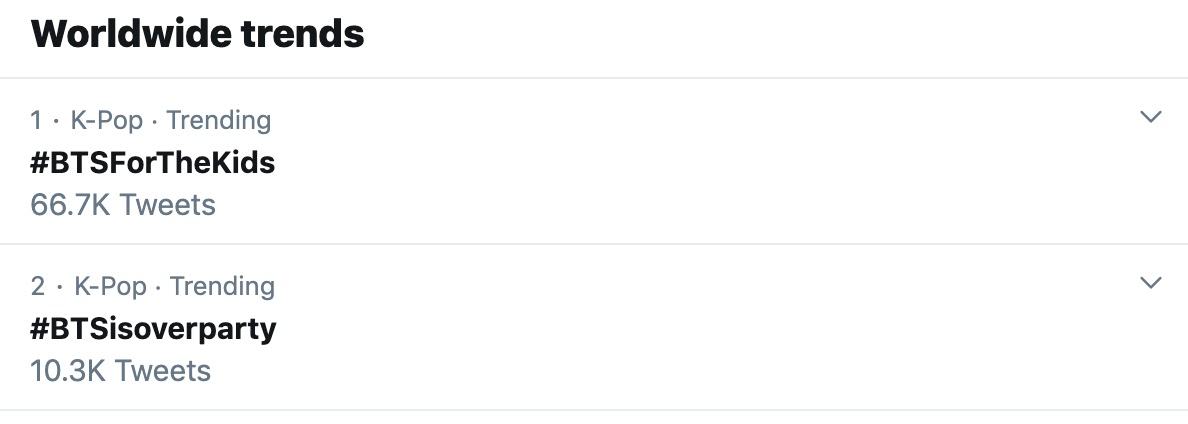Image resolution: width=1188 pixels, height=424 pixels.
Task: Click the rank number 2
Action: pyautogui.click(x=38, y=287)
